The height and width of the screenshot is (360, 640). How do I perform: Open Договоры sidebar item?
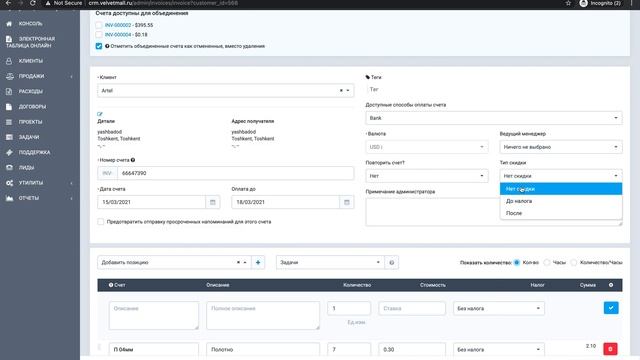(x=32, y=107)
